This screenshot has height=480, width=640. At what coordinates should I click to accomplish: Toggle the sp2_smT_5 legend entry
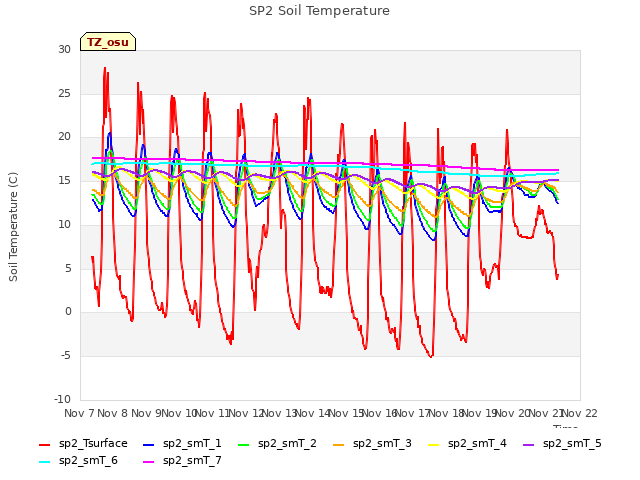(562, 443)
